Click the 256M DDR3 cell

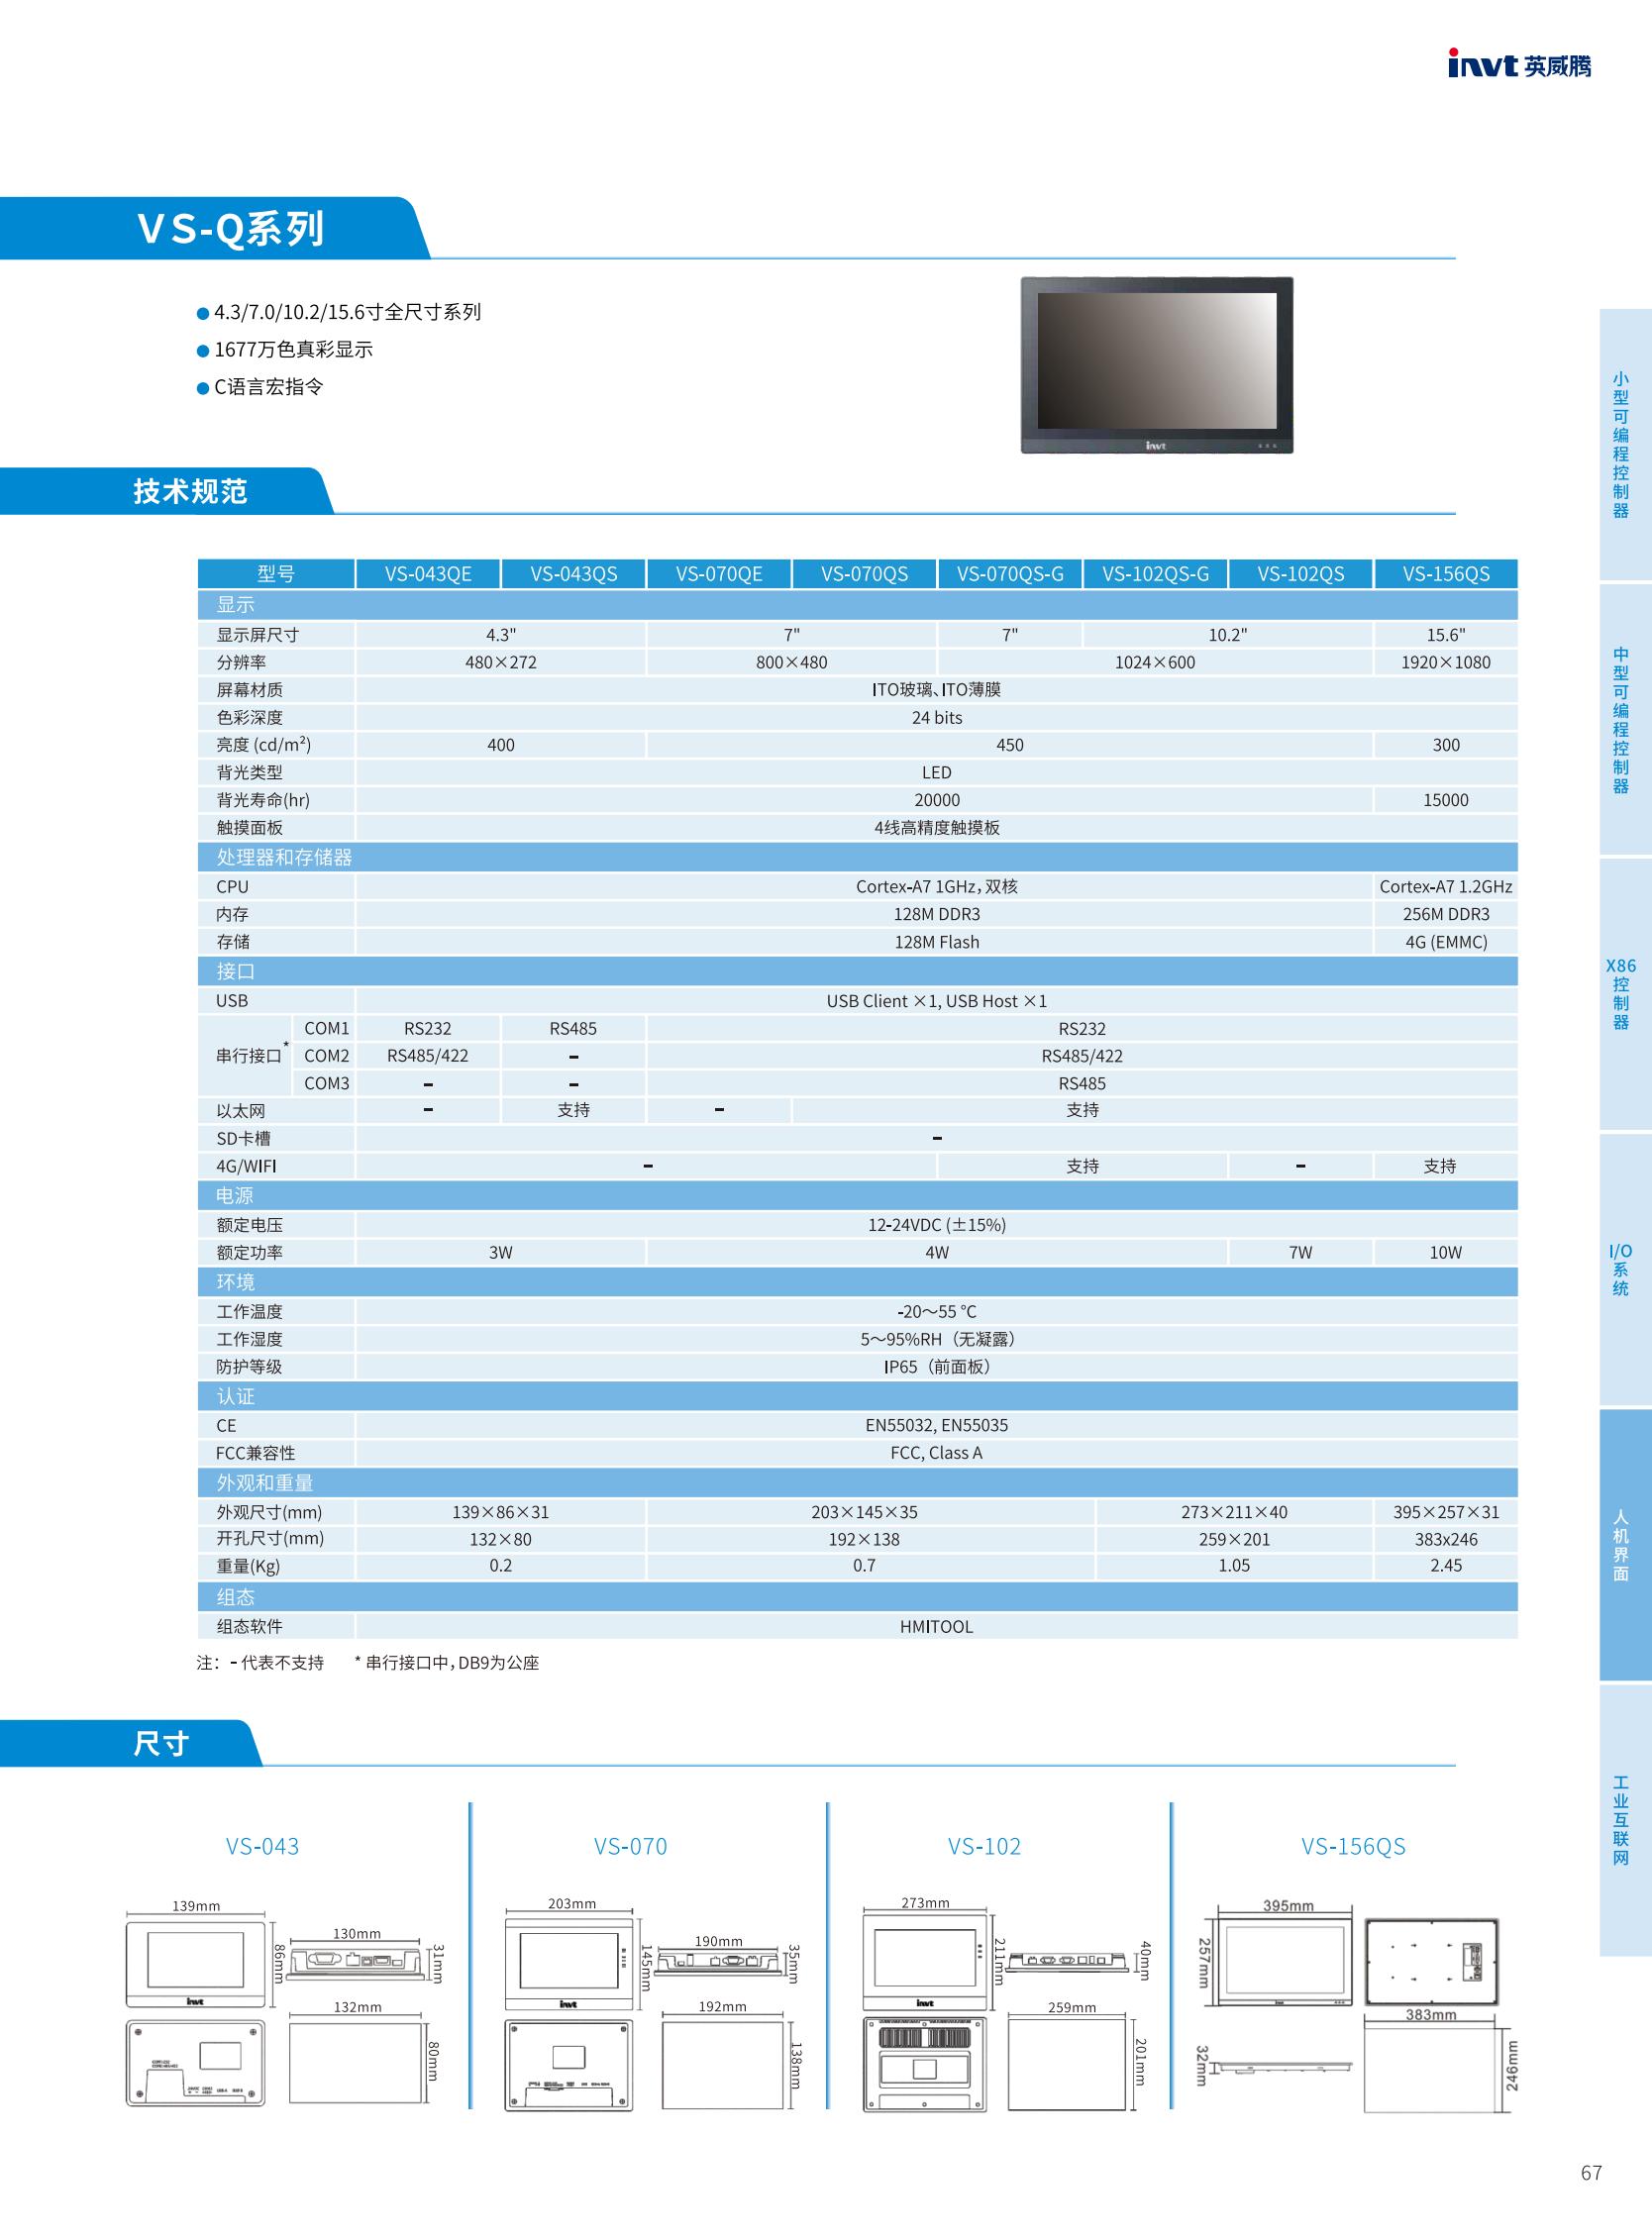click(1446, 914)
